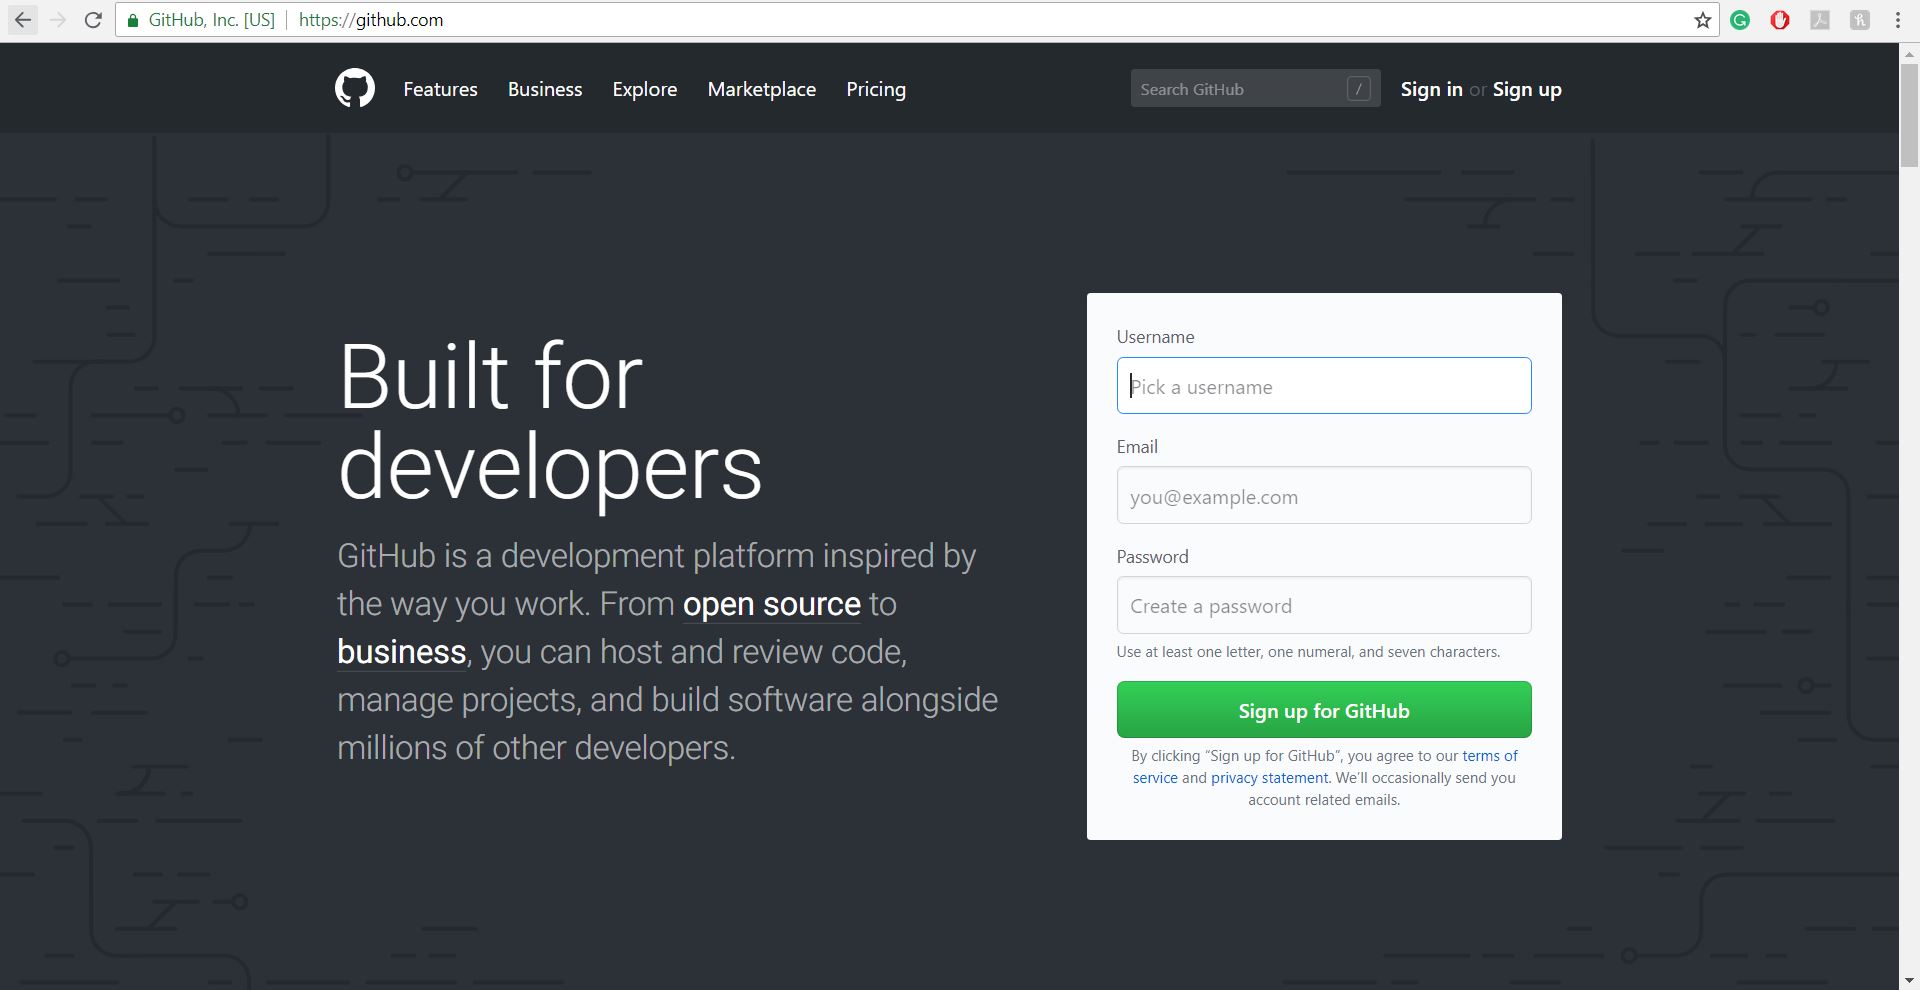Open the Features nav item
Image resolution: width=1920 pixels, height=990 pixels.
click(440, 89)
